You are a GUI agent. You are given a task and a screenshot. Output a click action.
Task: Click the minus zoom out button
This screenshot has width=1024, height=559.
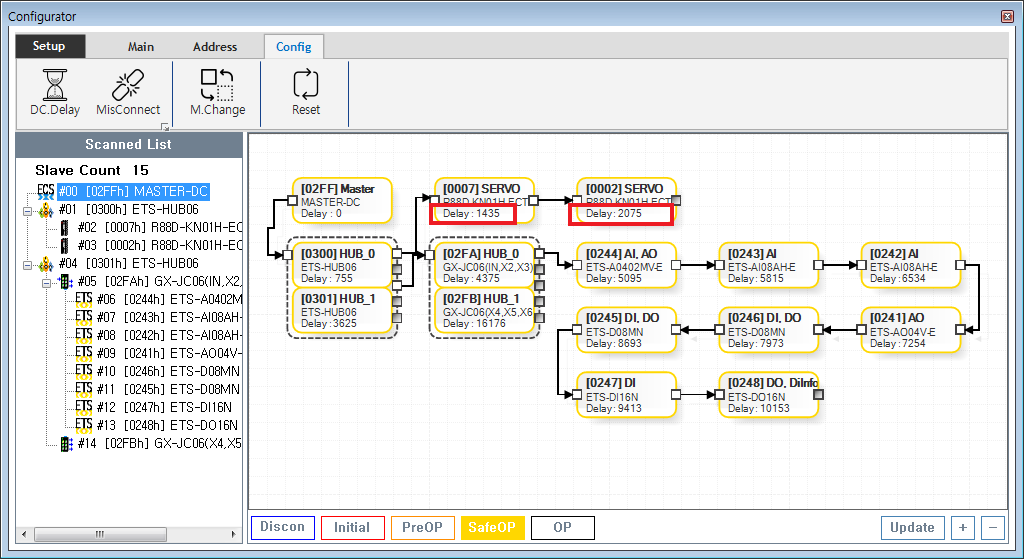click(993, 527)
